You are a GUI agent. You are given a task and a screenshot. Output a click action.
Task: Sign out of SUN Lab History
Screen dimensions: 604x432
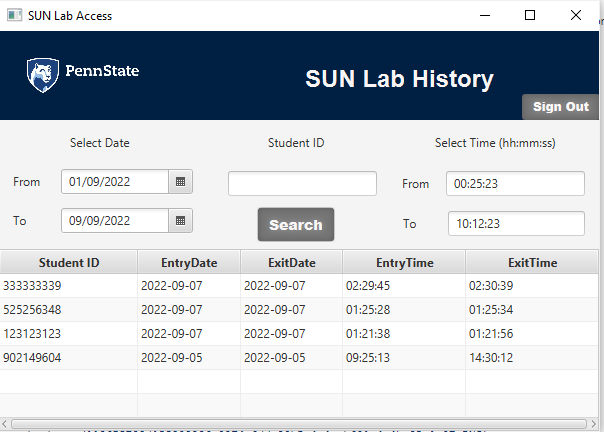coord(560,107)
